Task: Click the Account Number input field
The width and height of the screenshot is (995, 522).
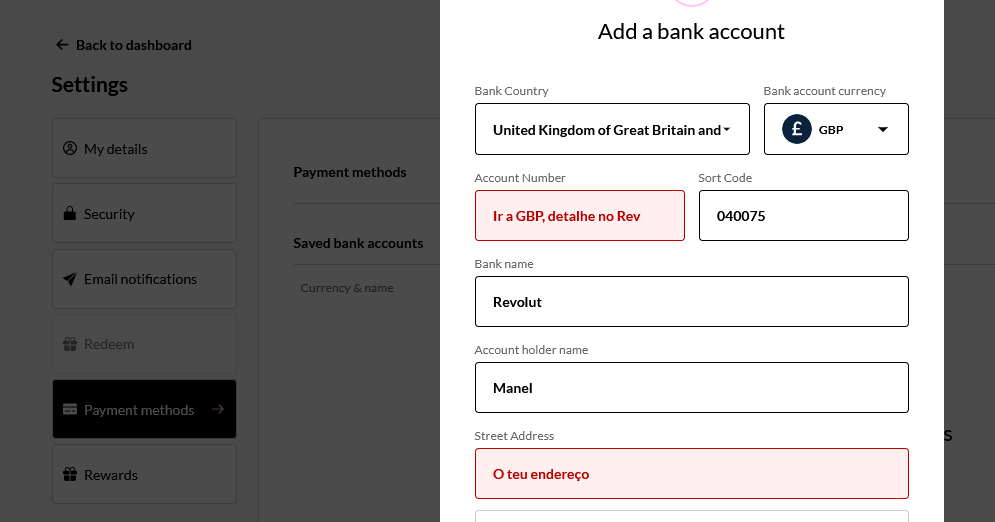Action: 580,216
